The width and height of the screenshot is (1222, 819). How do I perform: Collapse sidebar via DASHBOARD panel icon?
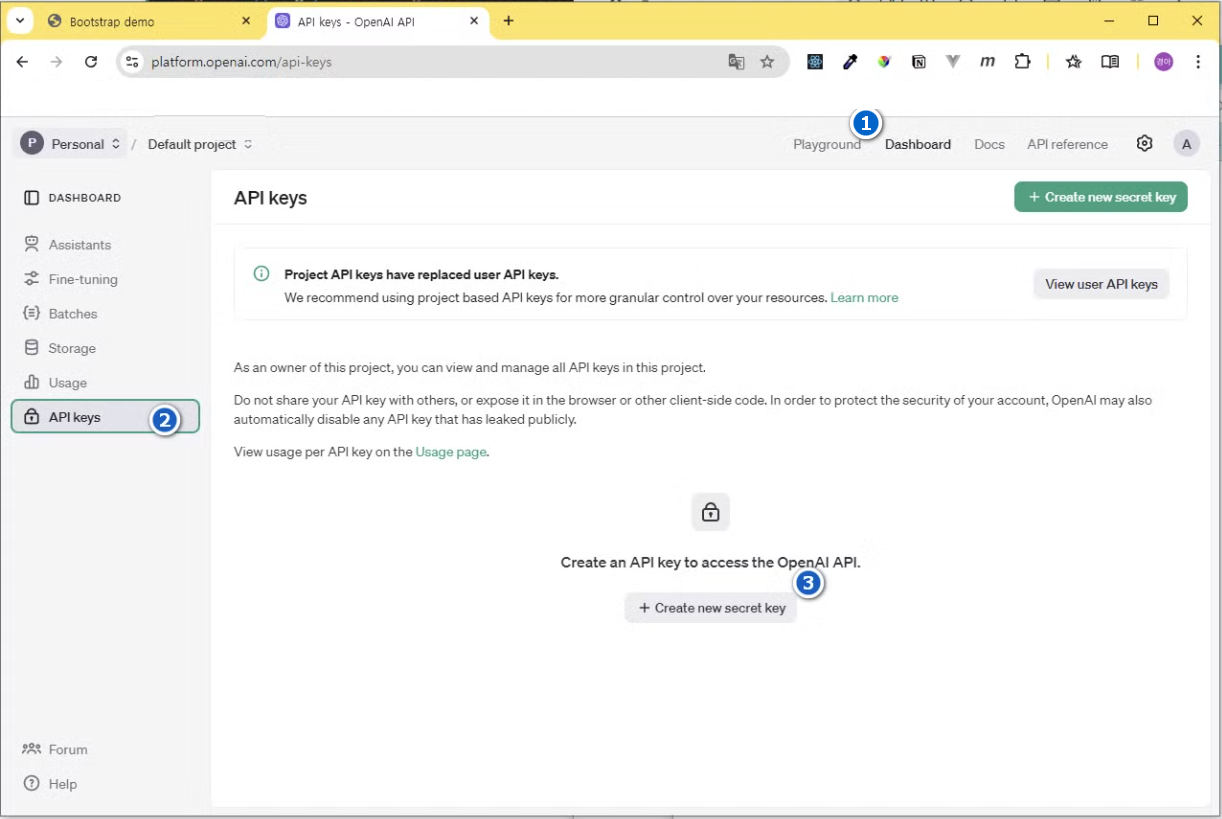31,198
